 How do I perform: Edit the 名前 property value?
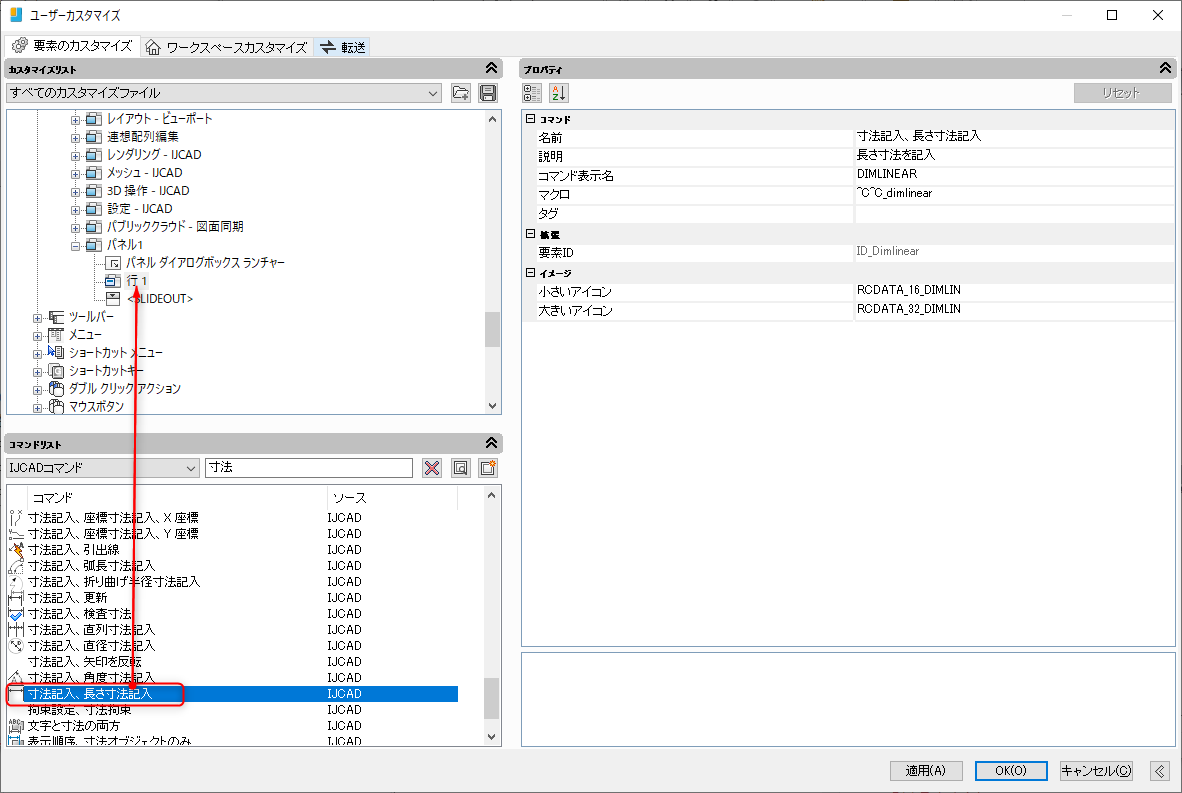[1014, 136]
